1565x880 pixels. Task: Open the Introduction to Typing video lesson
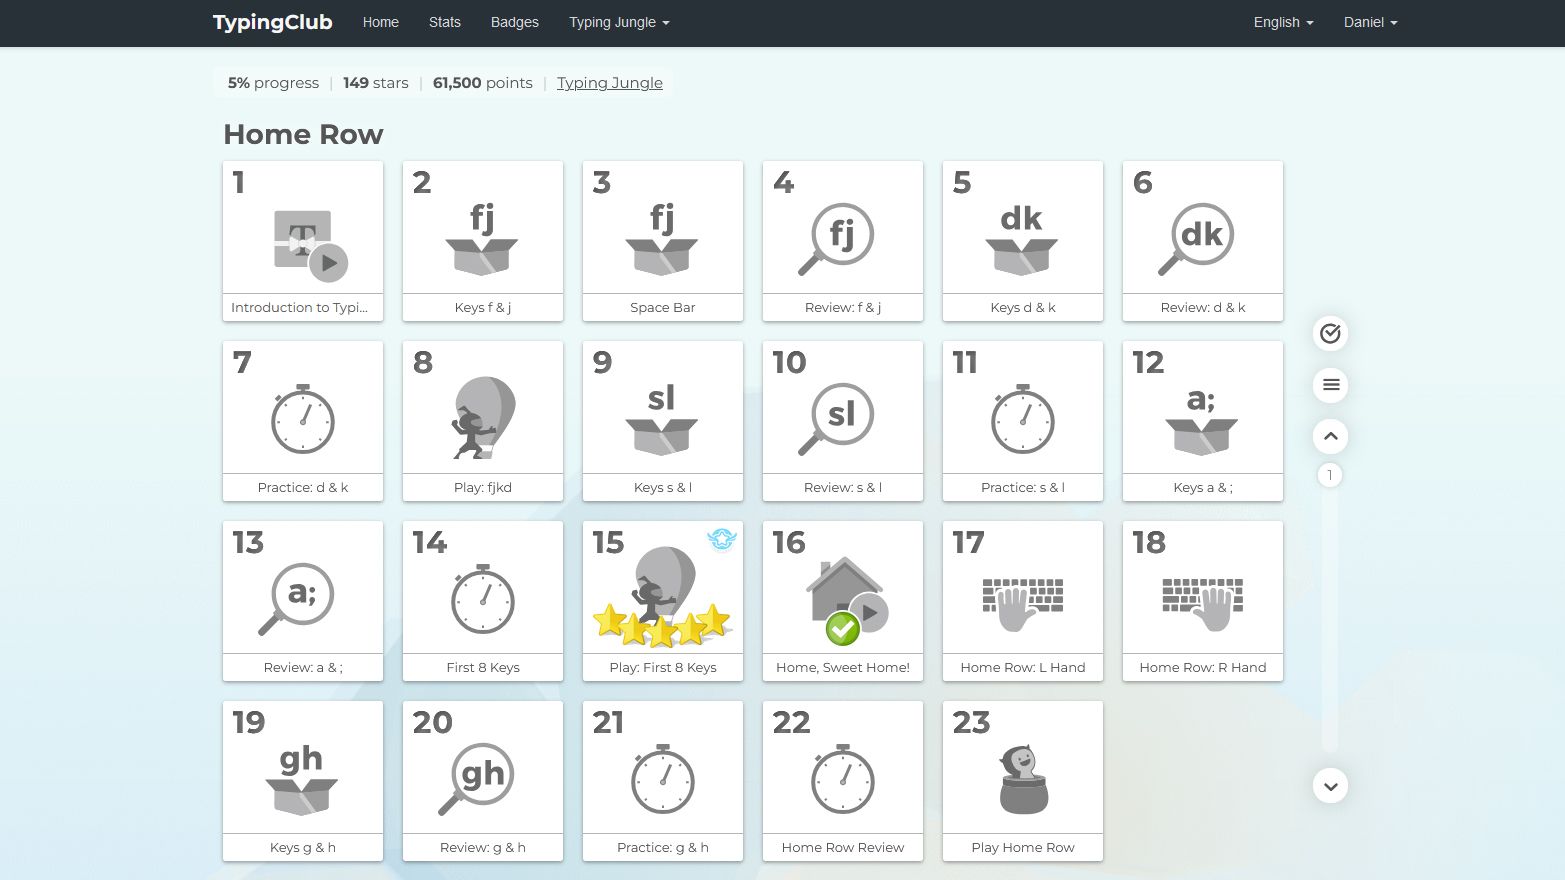click(x=302, y=241)
